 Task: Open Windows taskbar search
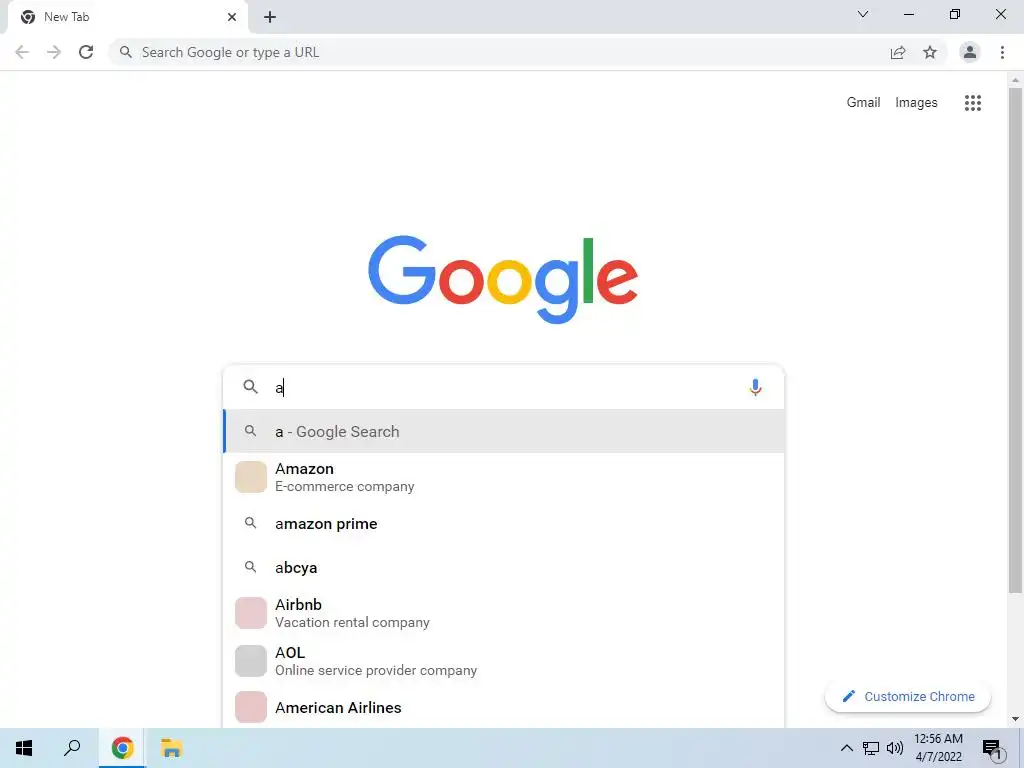(x=72, y=748)
